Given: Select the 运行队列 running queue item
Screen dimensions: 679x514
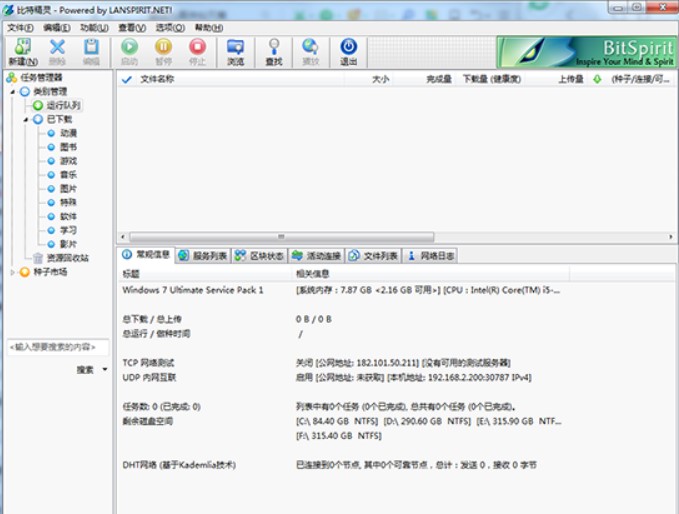Looking at the screenshot, I should pos(57,105).
